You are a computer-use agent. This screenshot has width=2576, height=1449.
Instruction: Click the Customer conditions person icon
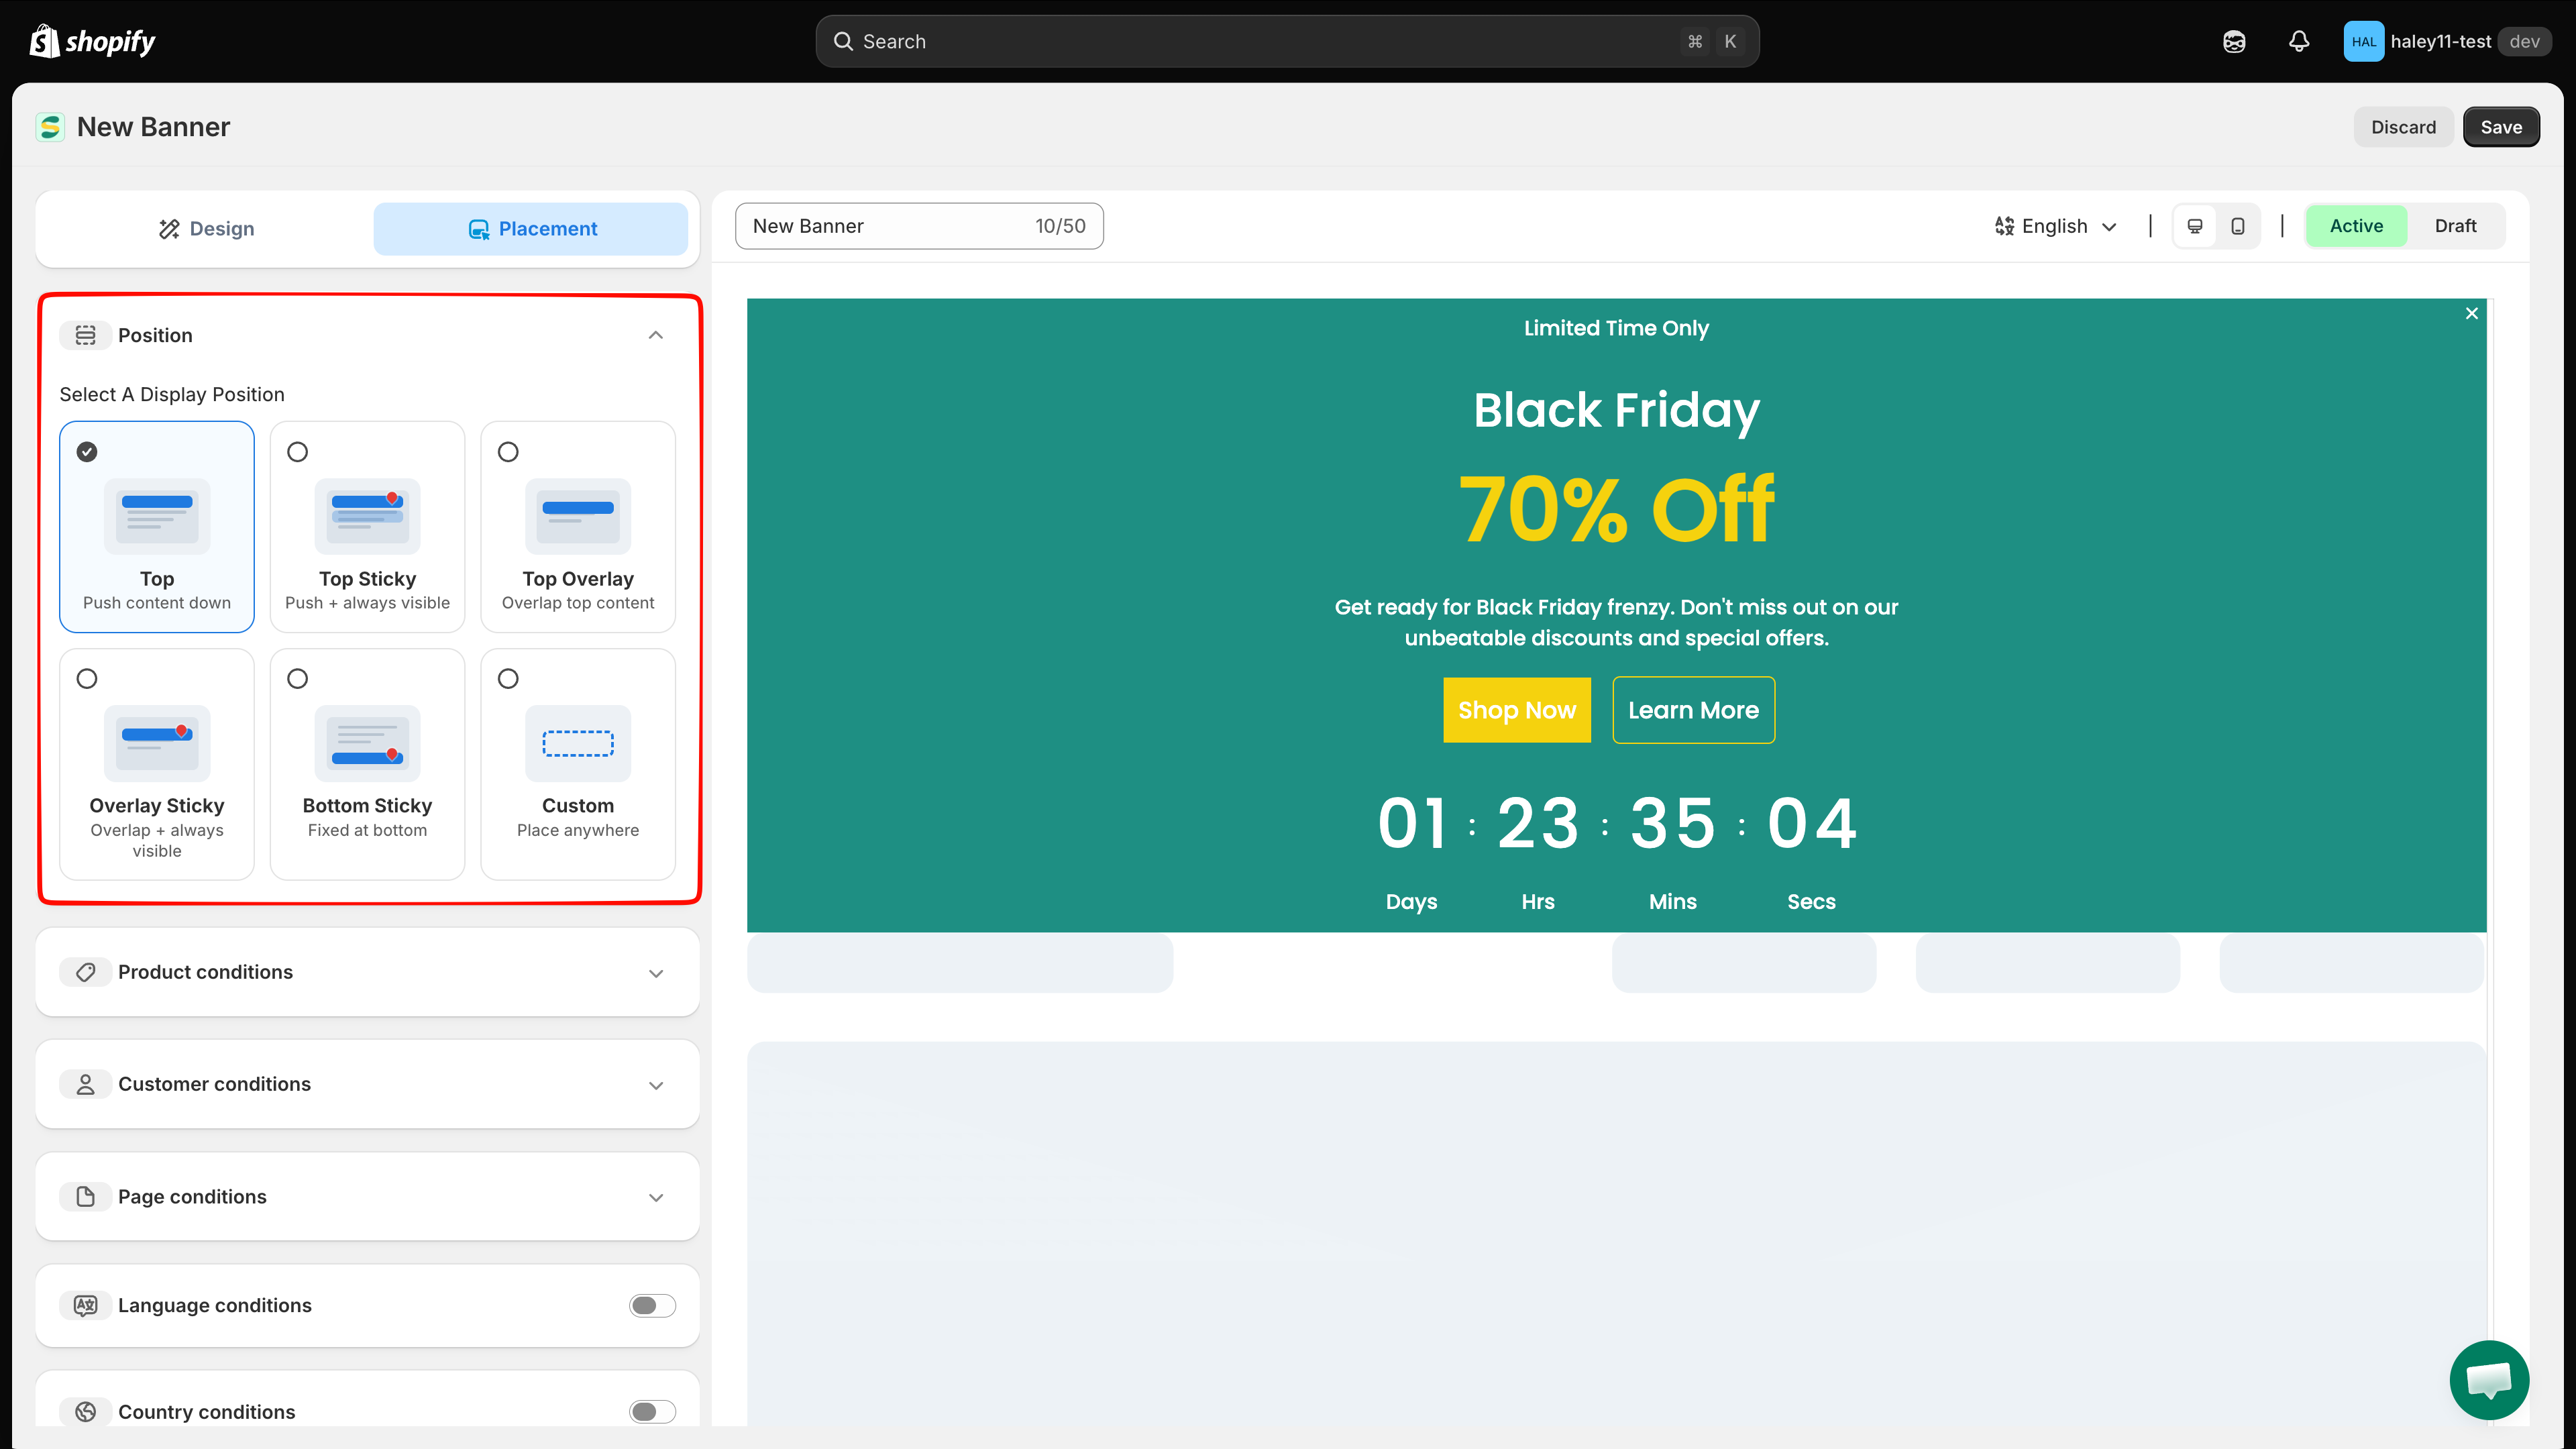(x=86, y=1084)
